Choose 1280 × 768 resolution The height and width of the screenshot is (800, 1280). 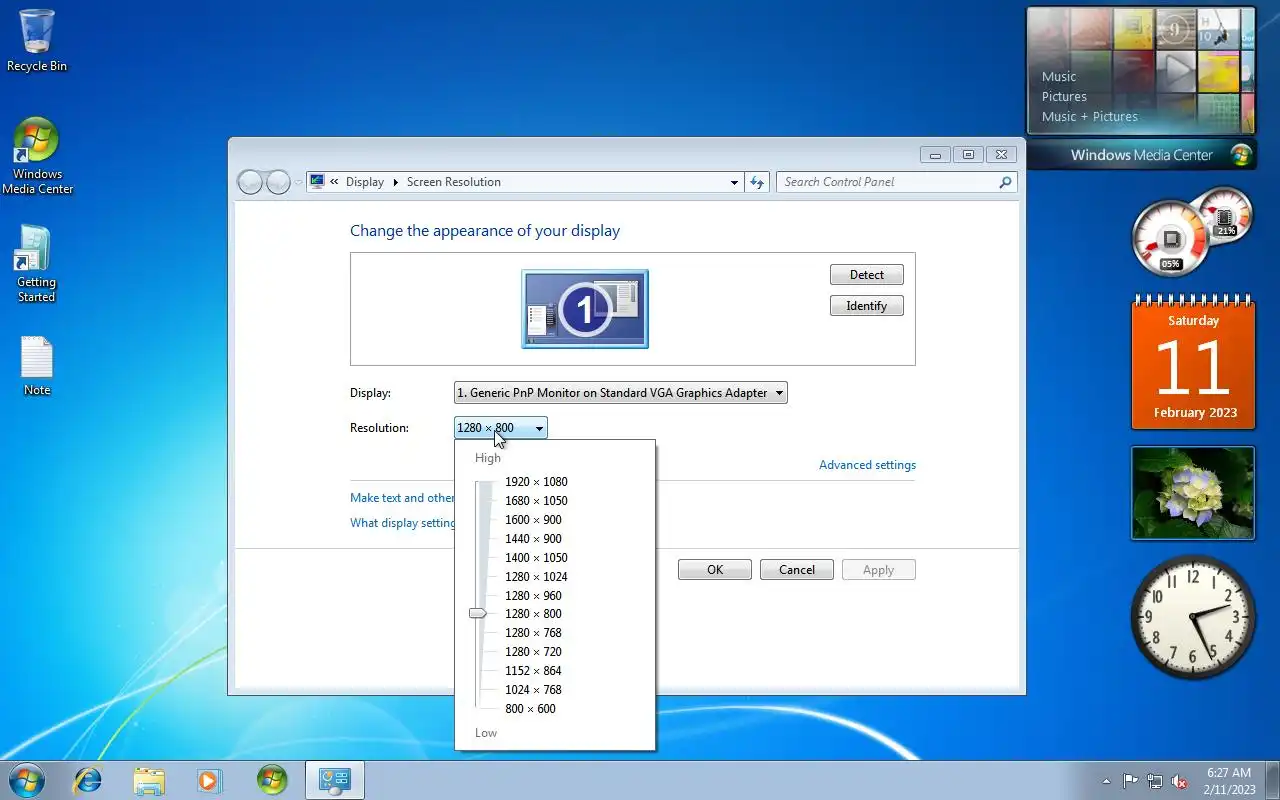coord(533,633)
